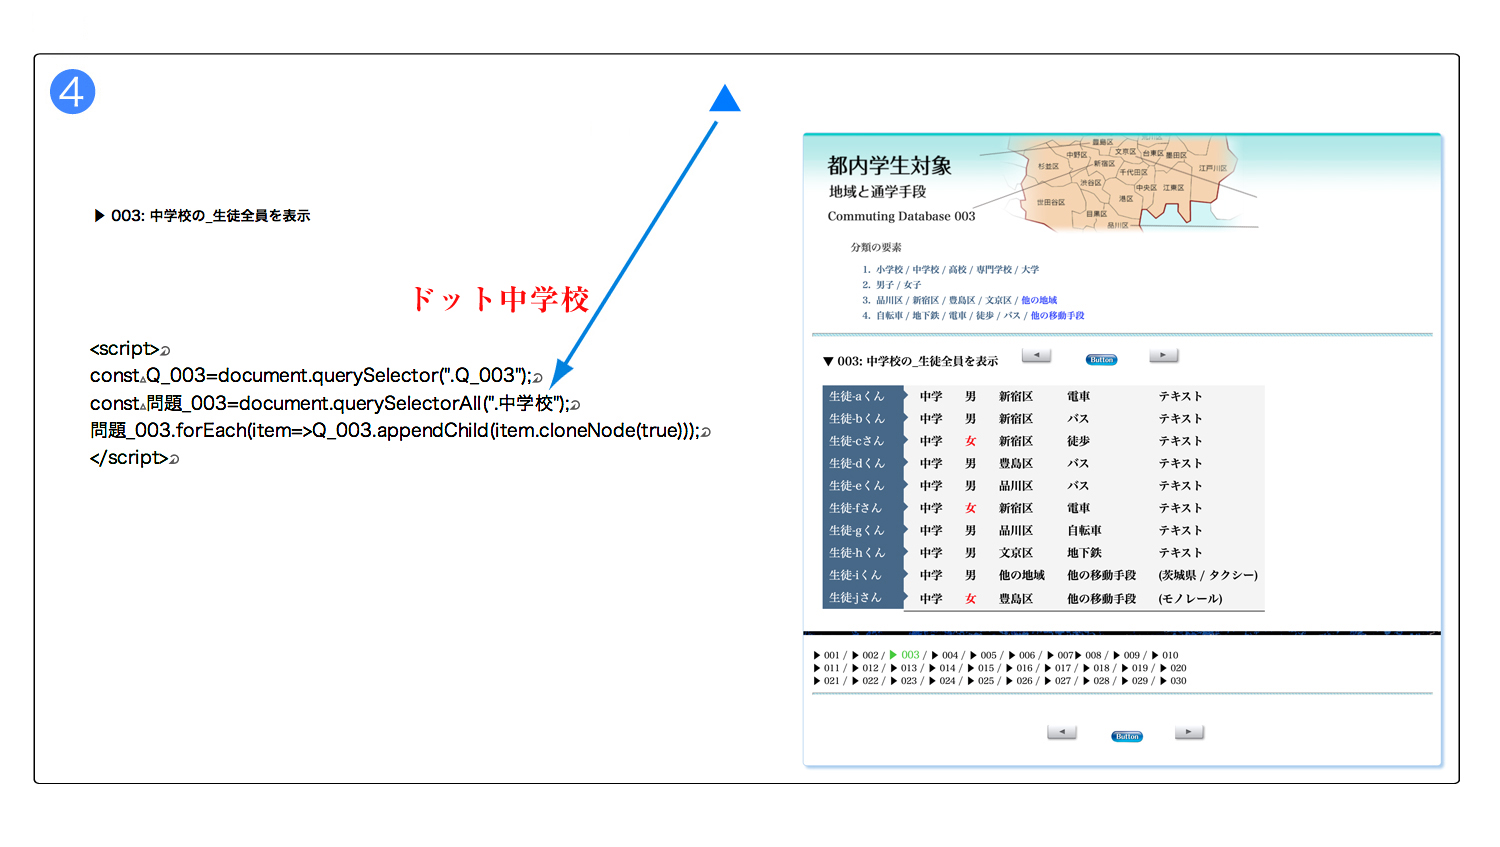This screenshot has height=847, width=1500.
Task: Click 自転車 in the 生徒-gくん row
Action: tap(1084, 531)
